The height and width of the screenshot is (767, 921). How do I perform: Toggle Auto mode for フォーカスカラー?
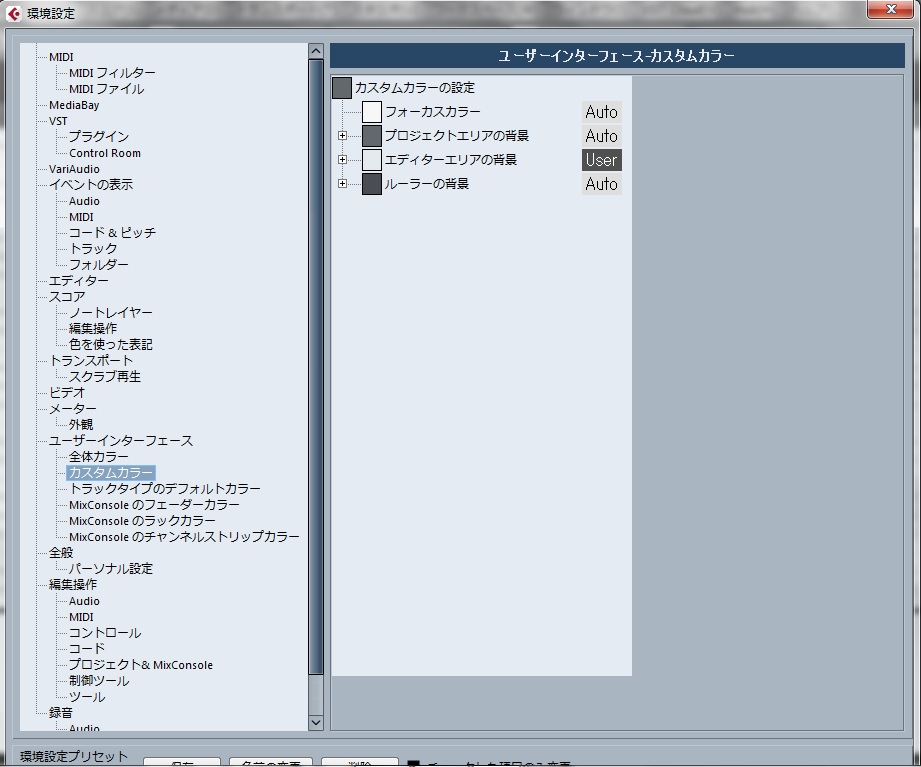coord(601,112)
